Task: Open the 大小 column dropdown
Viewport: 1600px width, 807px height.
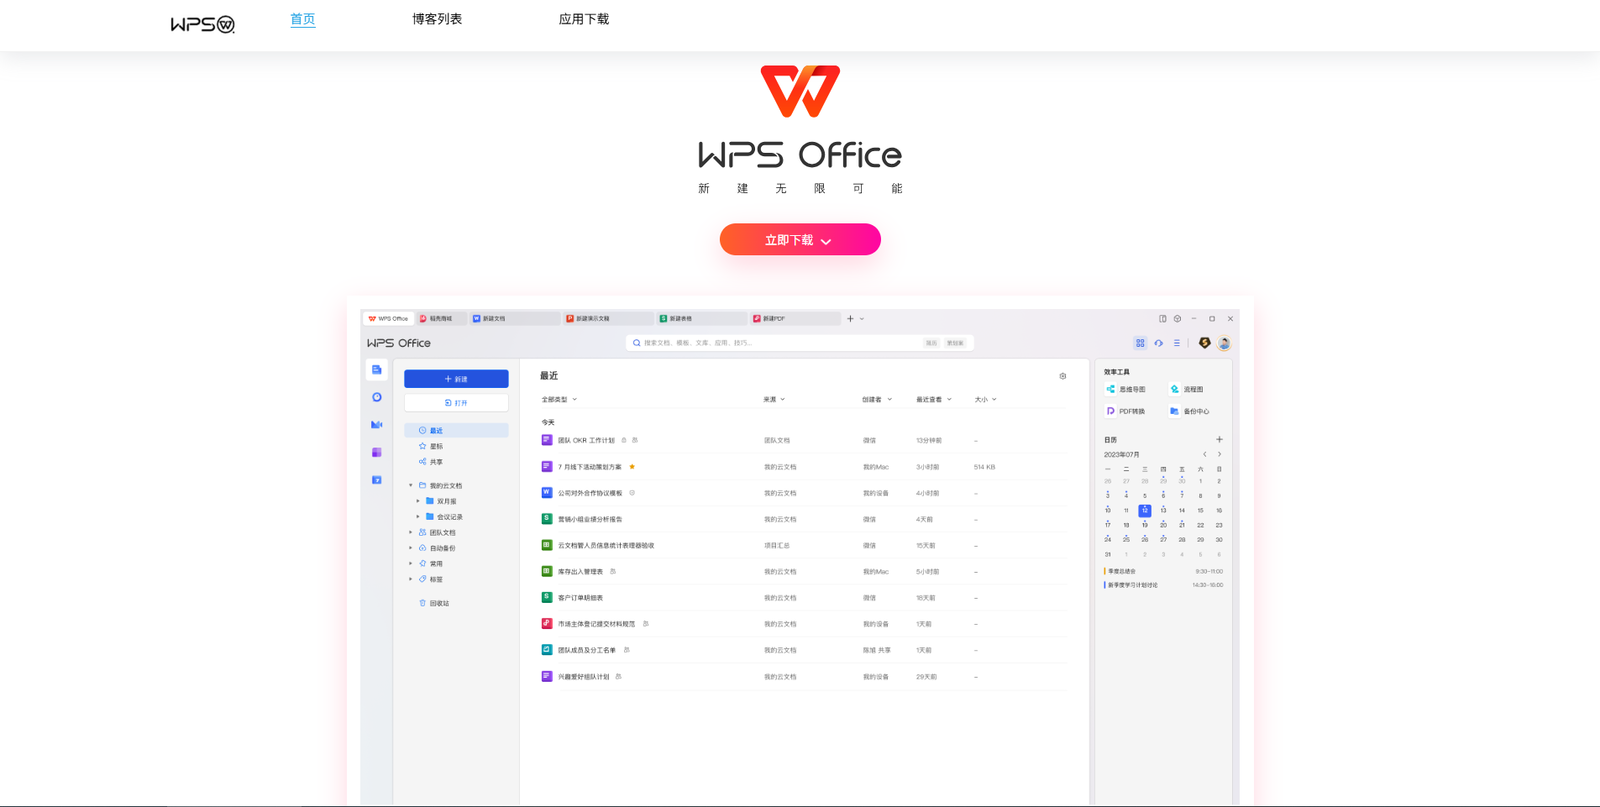Action: tap(986, 400)
